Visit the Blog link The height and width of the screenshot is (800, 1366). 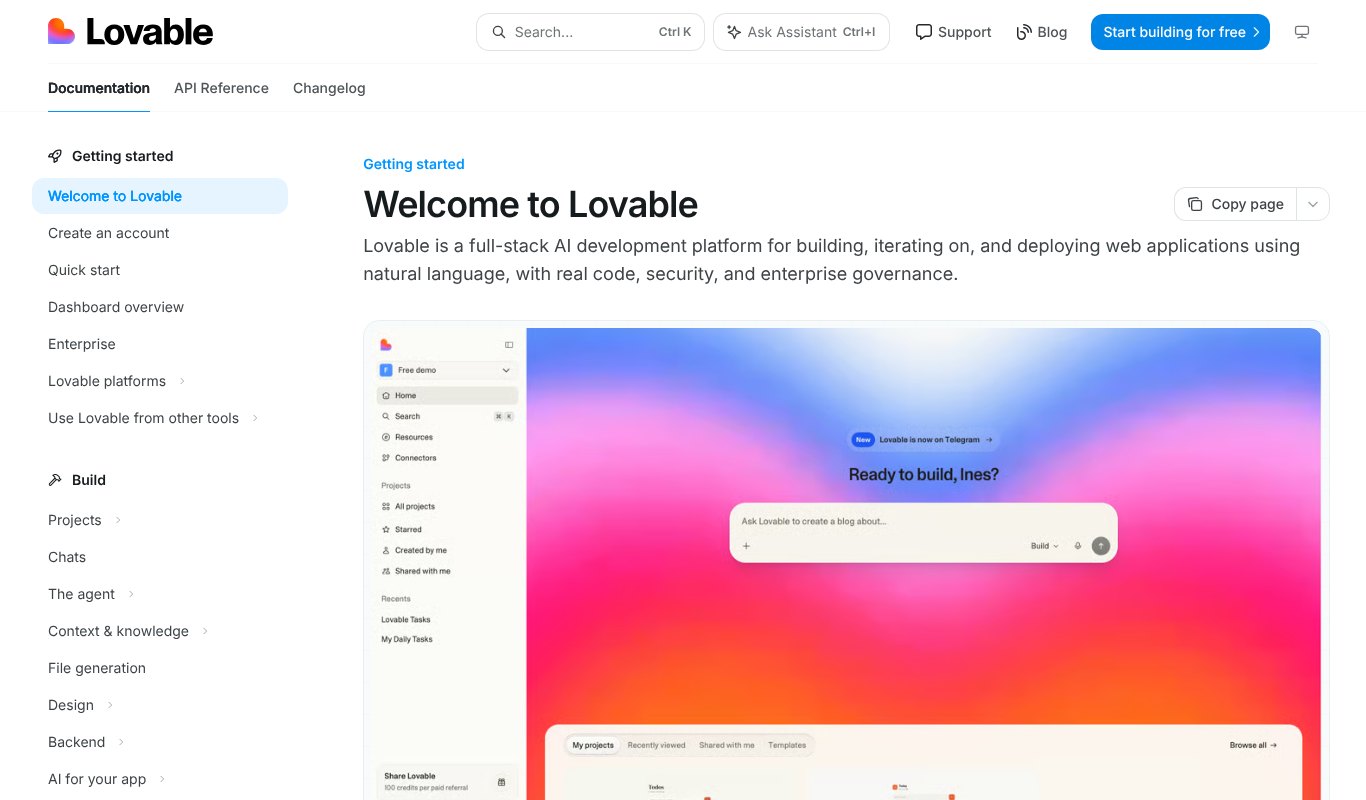pos(1041,32)
